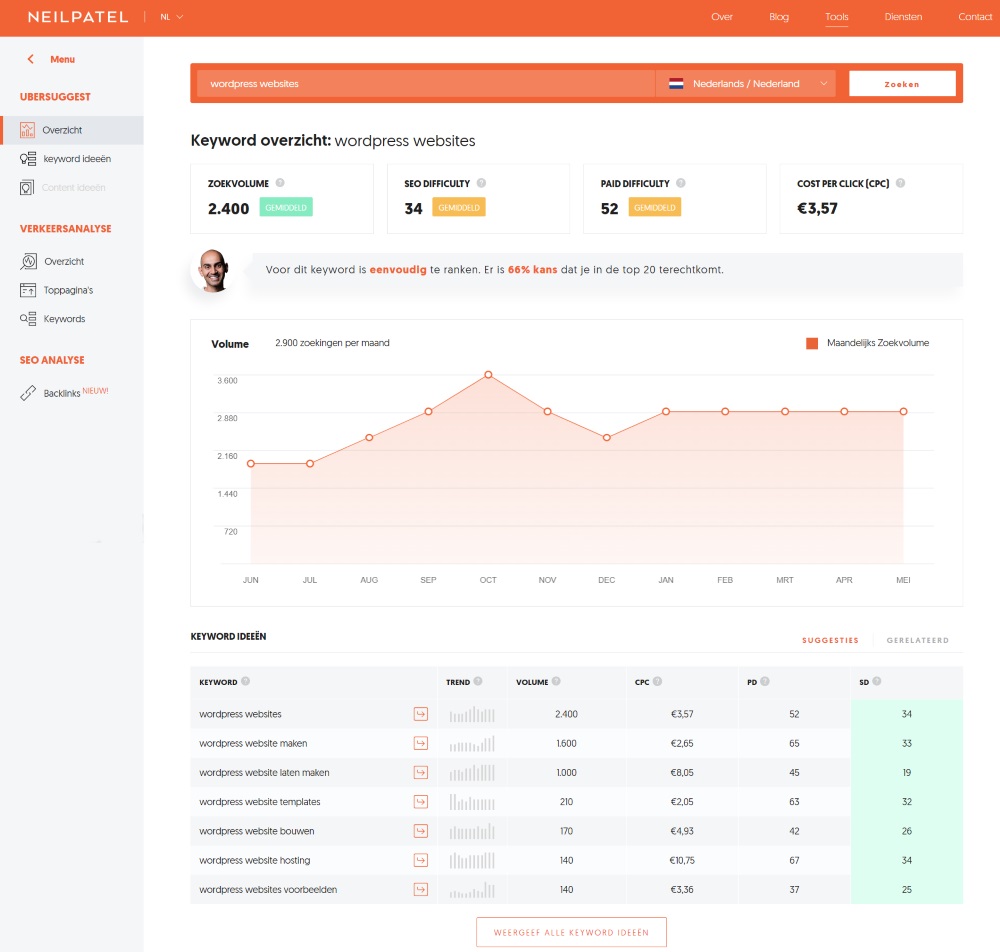Click the Verkeersanalyse Keywords icon

point(27,319)
